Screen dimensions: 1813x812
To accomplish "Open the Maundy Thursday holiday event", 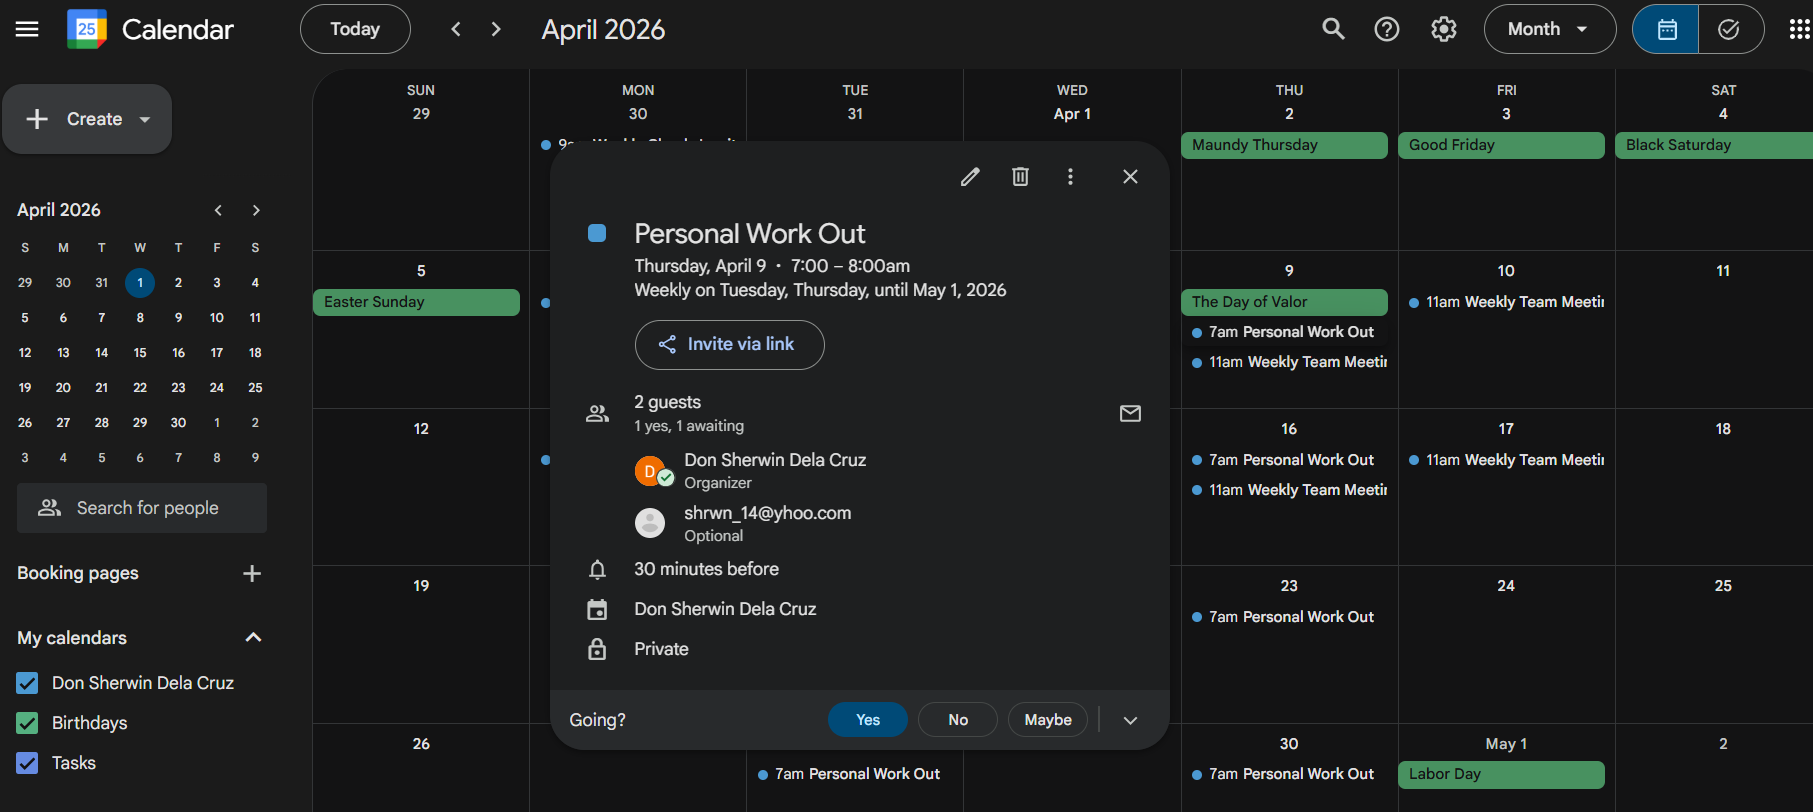I will click(1284, 145).
